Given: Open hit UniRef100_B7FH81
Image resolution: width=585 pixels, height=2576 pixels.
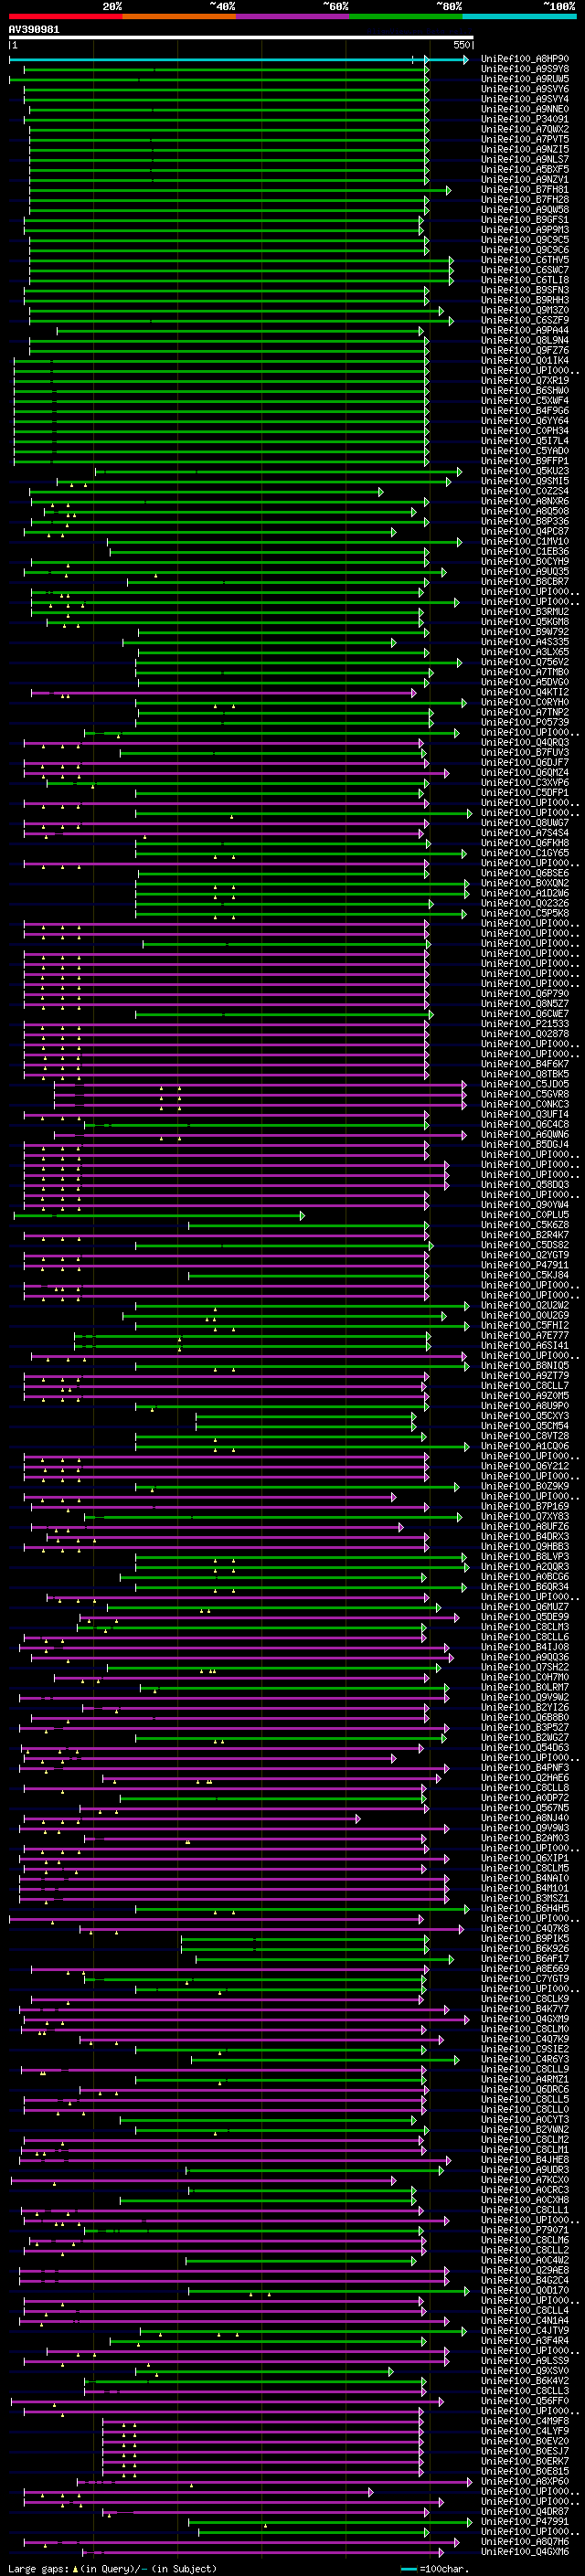Looking at the screenshot, I should [525, 189].
